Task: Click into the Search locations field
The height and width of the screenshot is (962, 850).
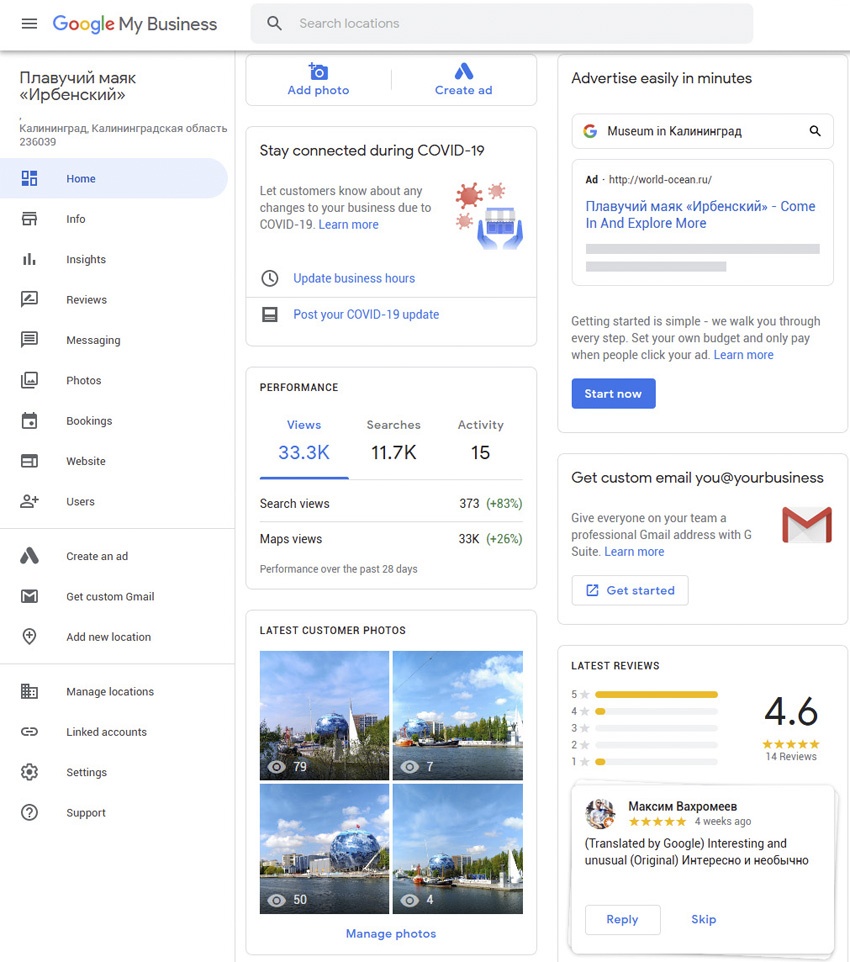Action: (x=502, y=23)
